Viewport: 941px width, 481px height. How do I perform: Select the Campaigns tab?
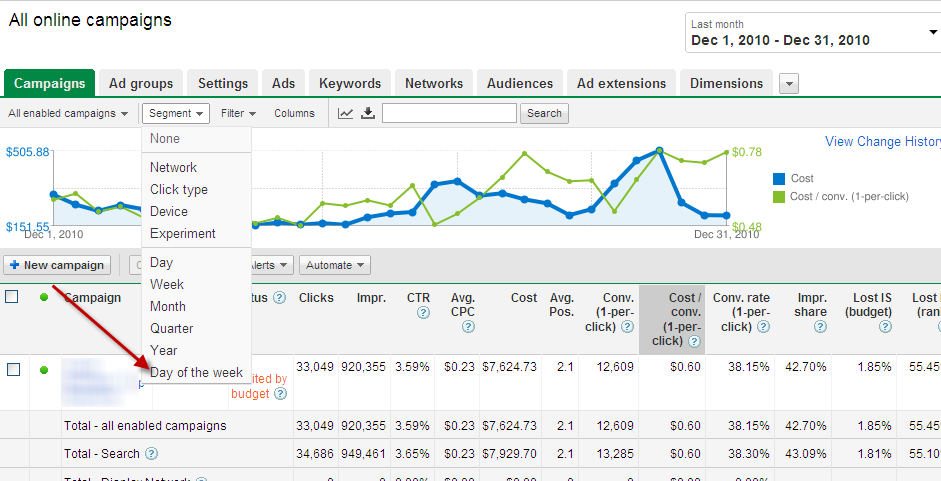(50, 83)
